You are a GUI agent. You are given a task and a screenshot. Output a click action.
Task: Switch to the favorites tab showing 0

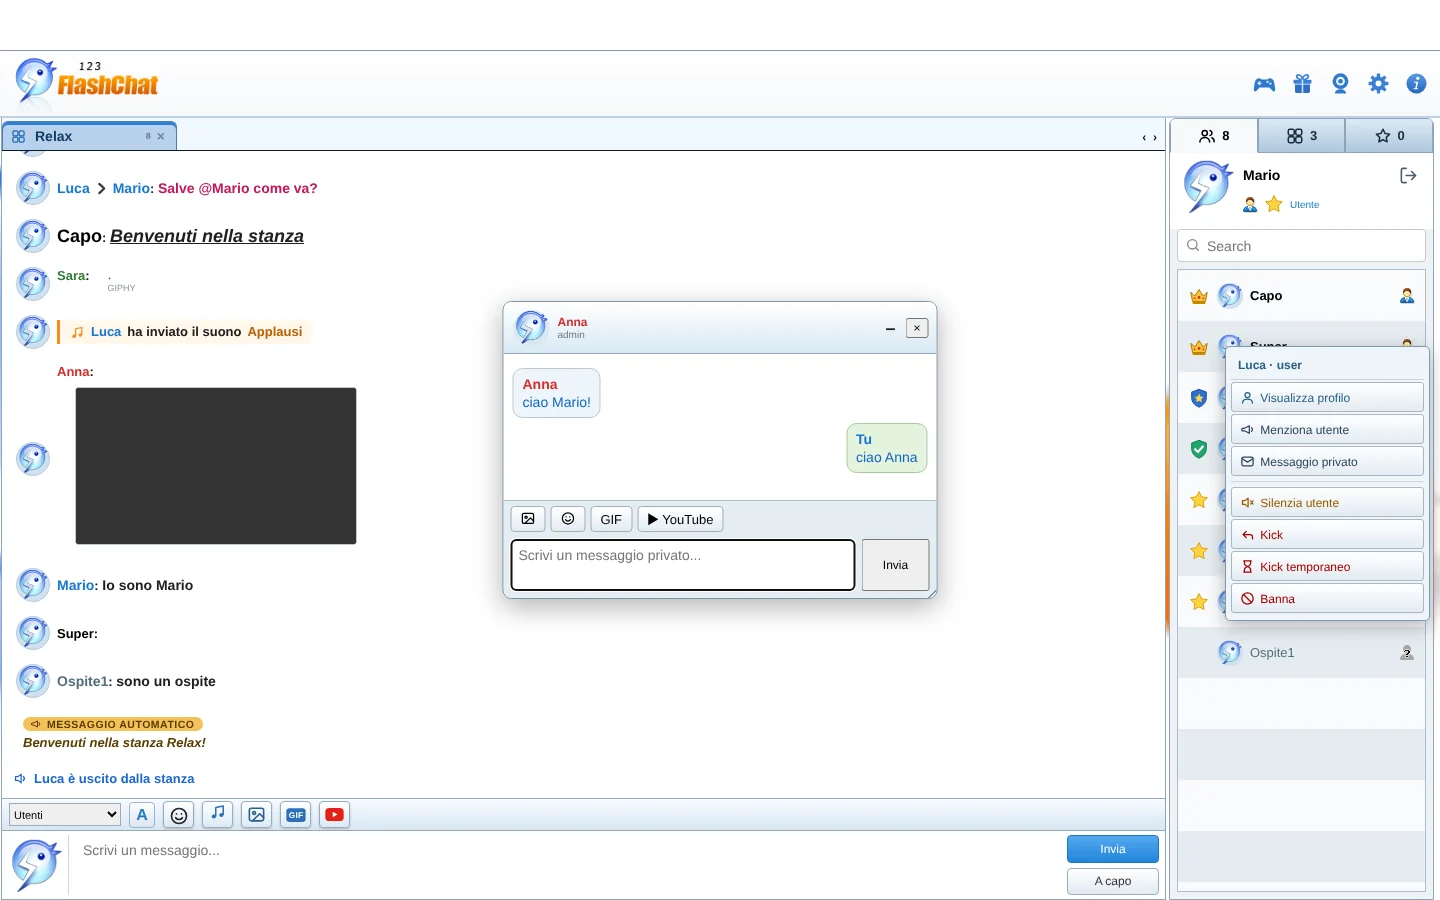[1389, 136]
